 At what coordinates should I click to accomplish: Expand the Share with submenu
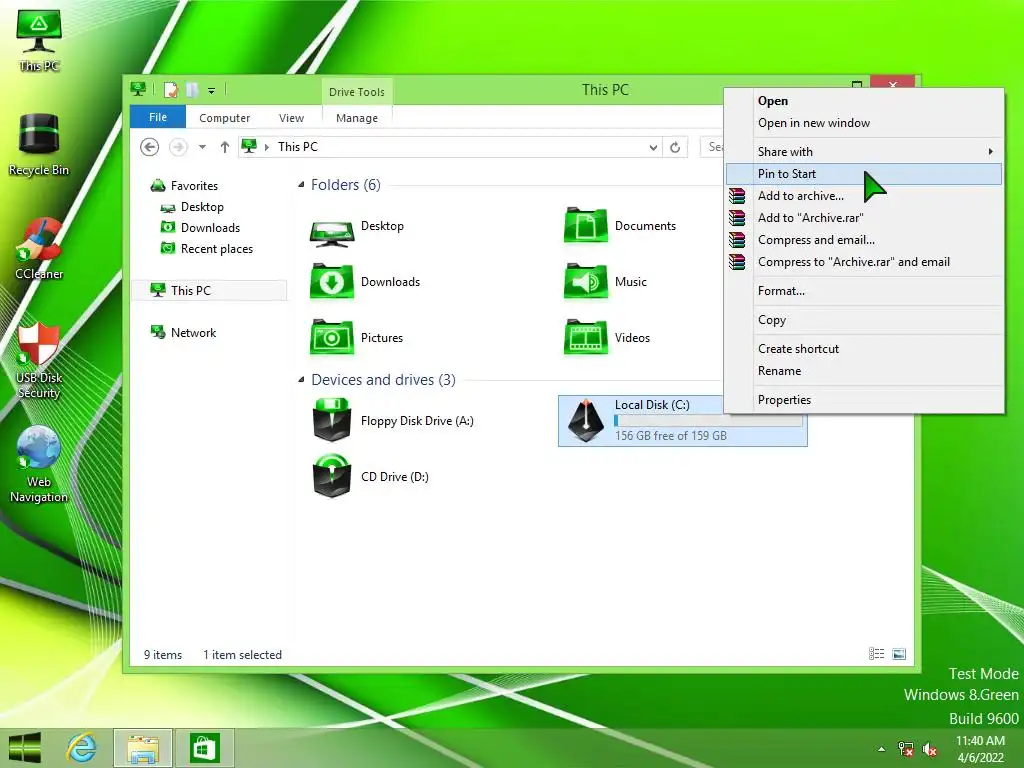click(x=863, y=152)
